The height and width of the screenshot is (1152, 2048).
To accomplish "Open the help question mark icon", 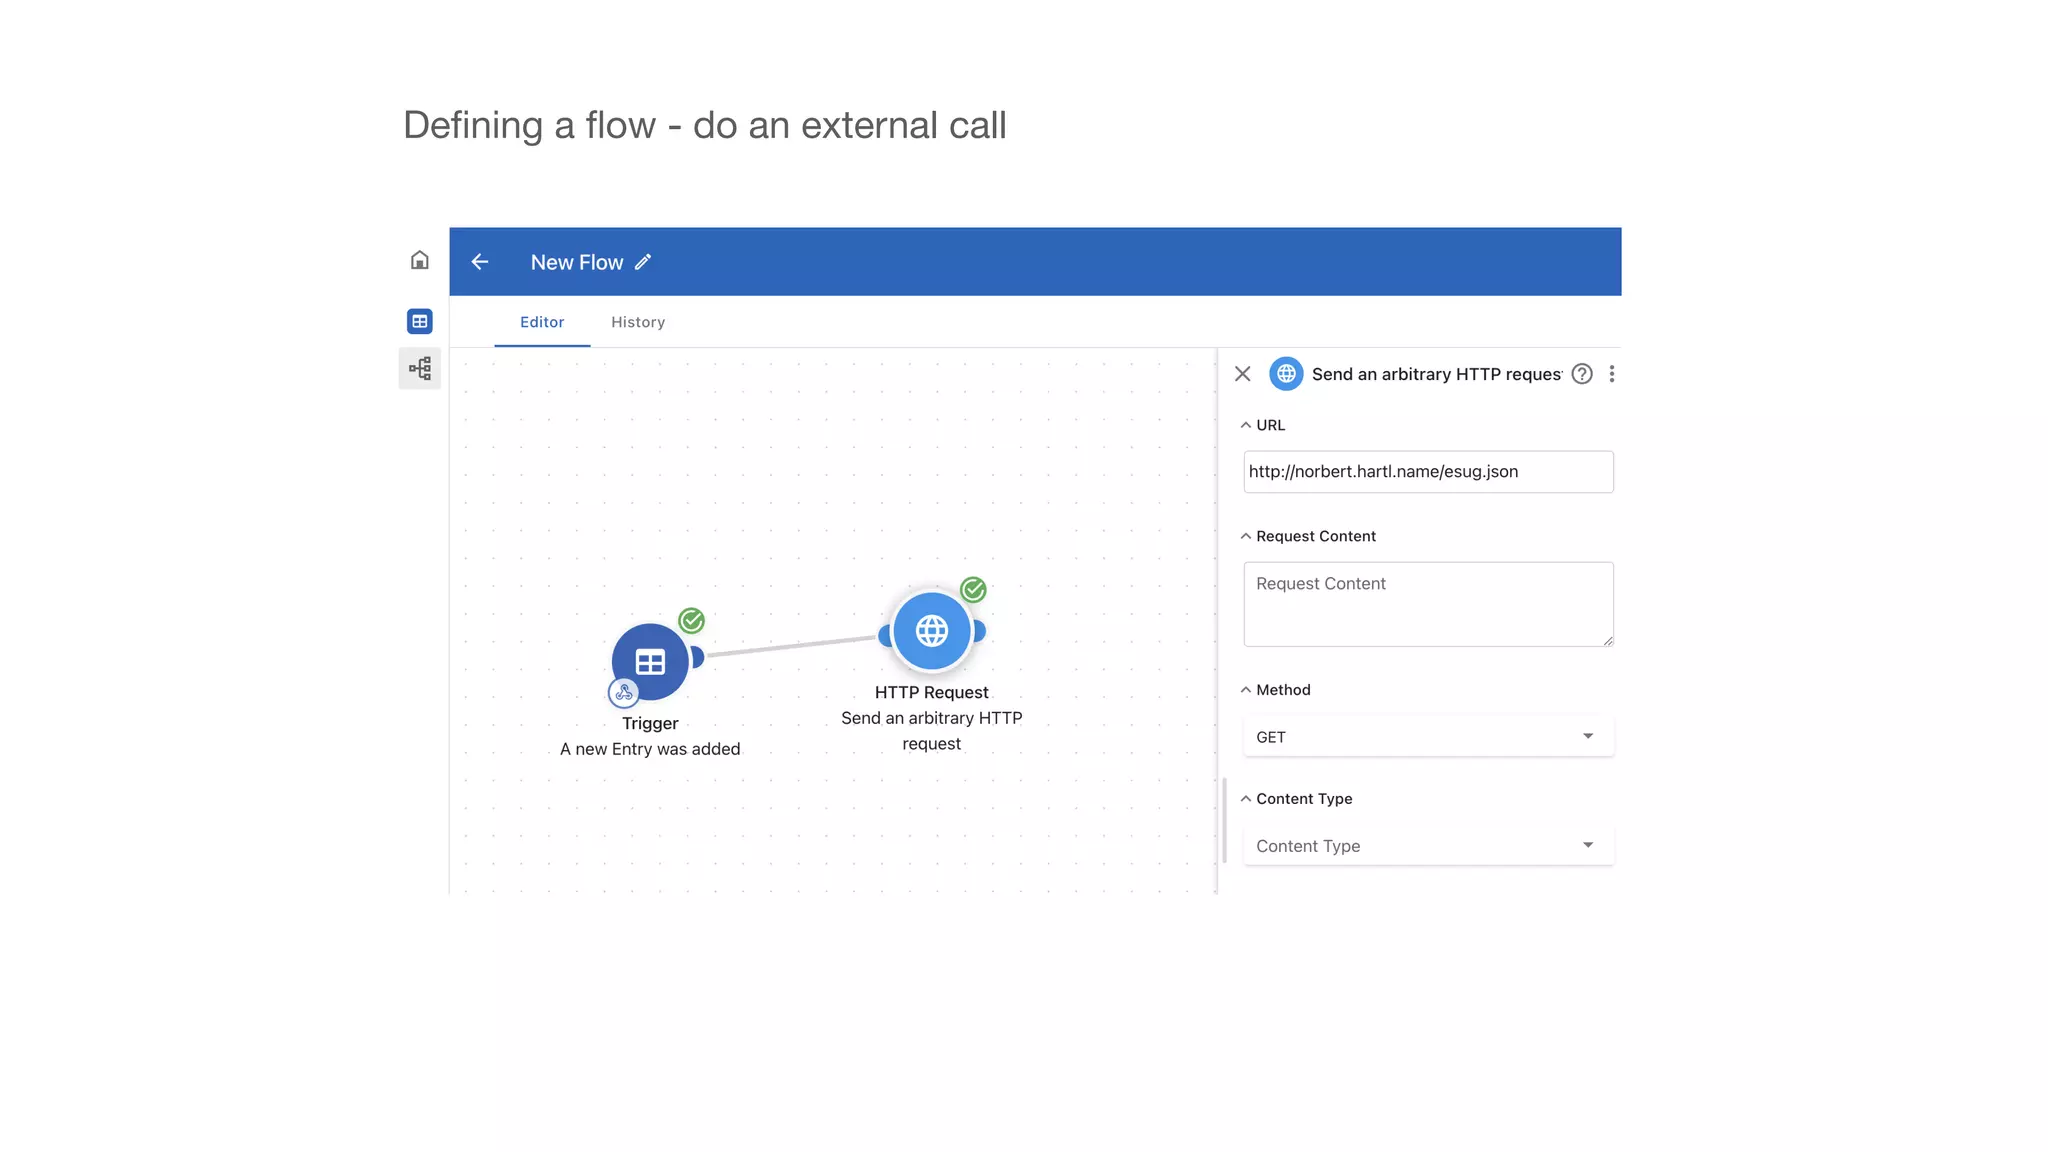I will coord(1582,374).
